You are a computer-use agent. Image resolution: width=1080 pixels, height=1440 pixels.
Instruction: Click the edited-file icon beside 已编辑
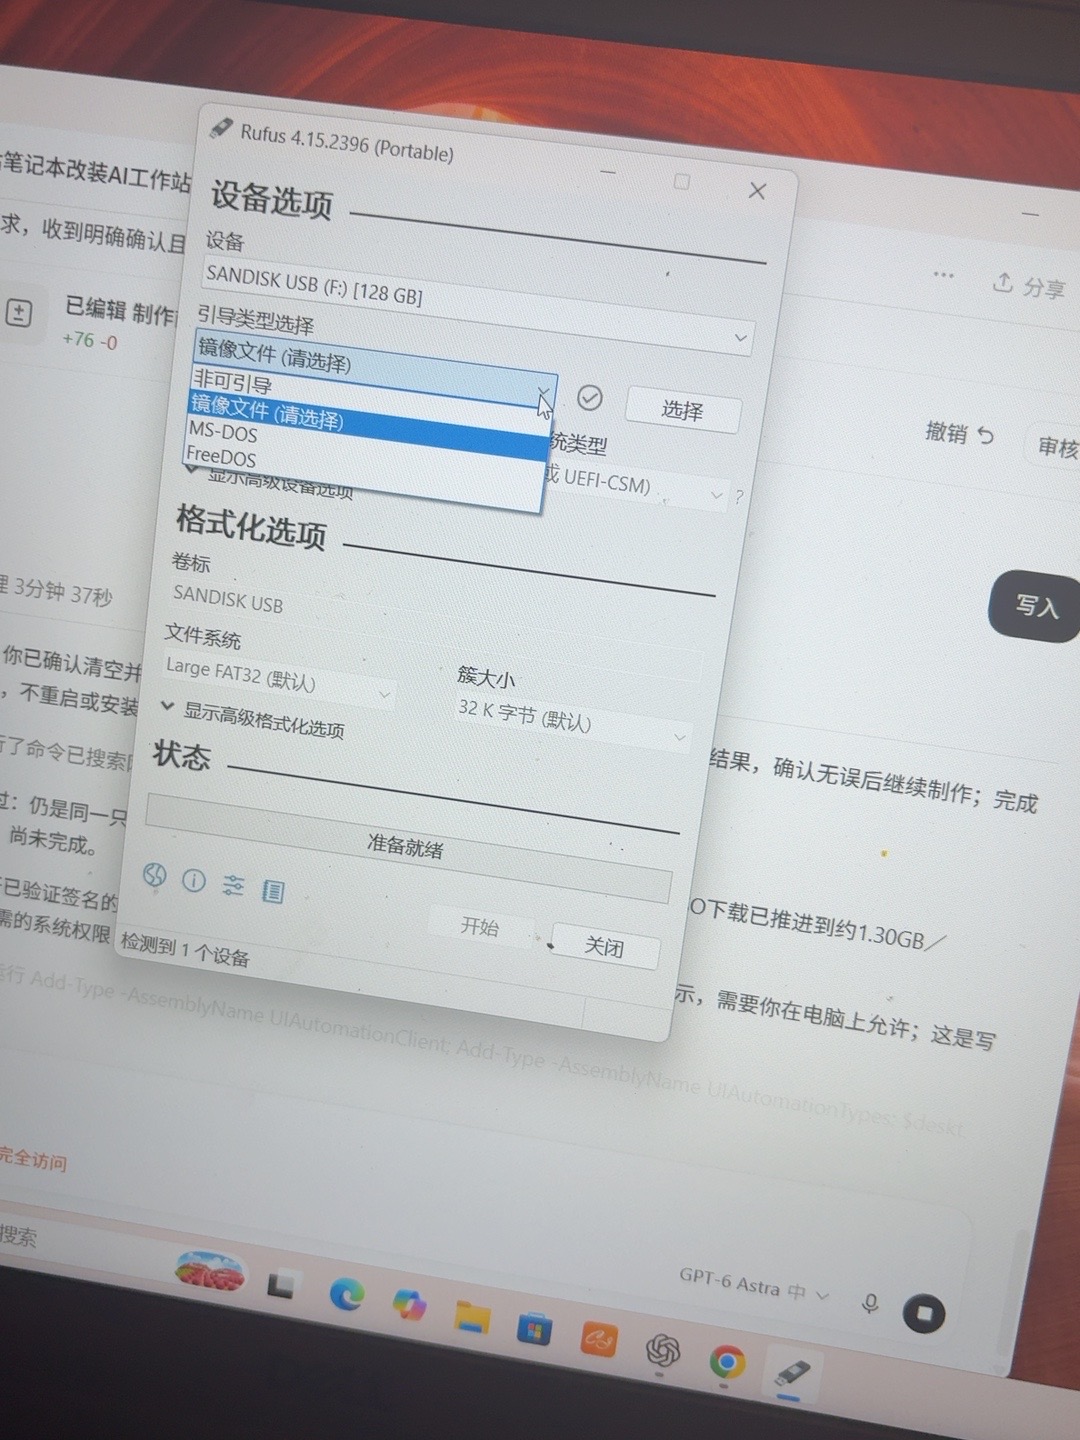click(19, 312)
